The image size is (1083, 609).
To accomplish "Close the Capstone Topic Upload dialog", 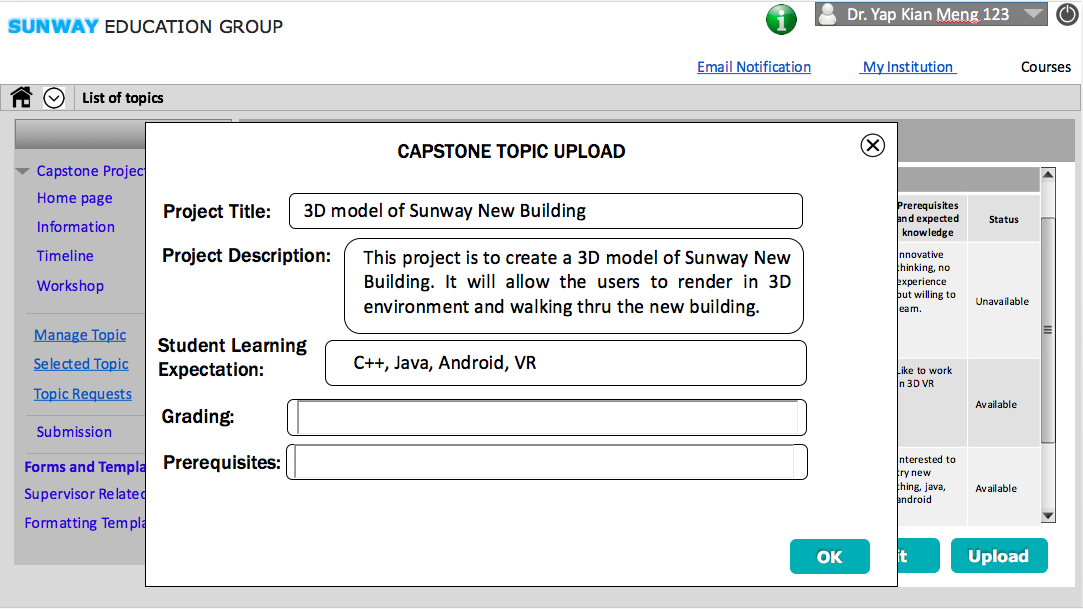I will [x=872, y=145].
